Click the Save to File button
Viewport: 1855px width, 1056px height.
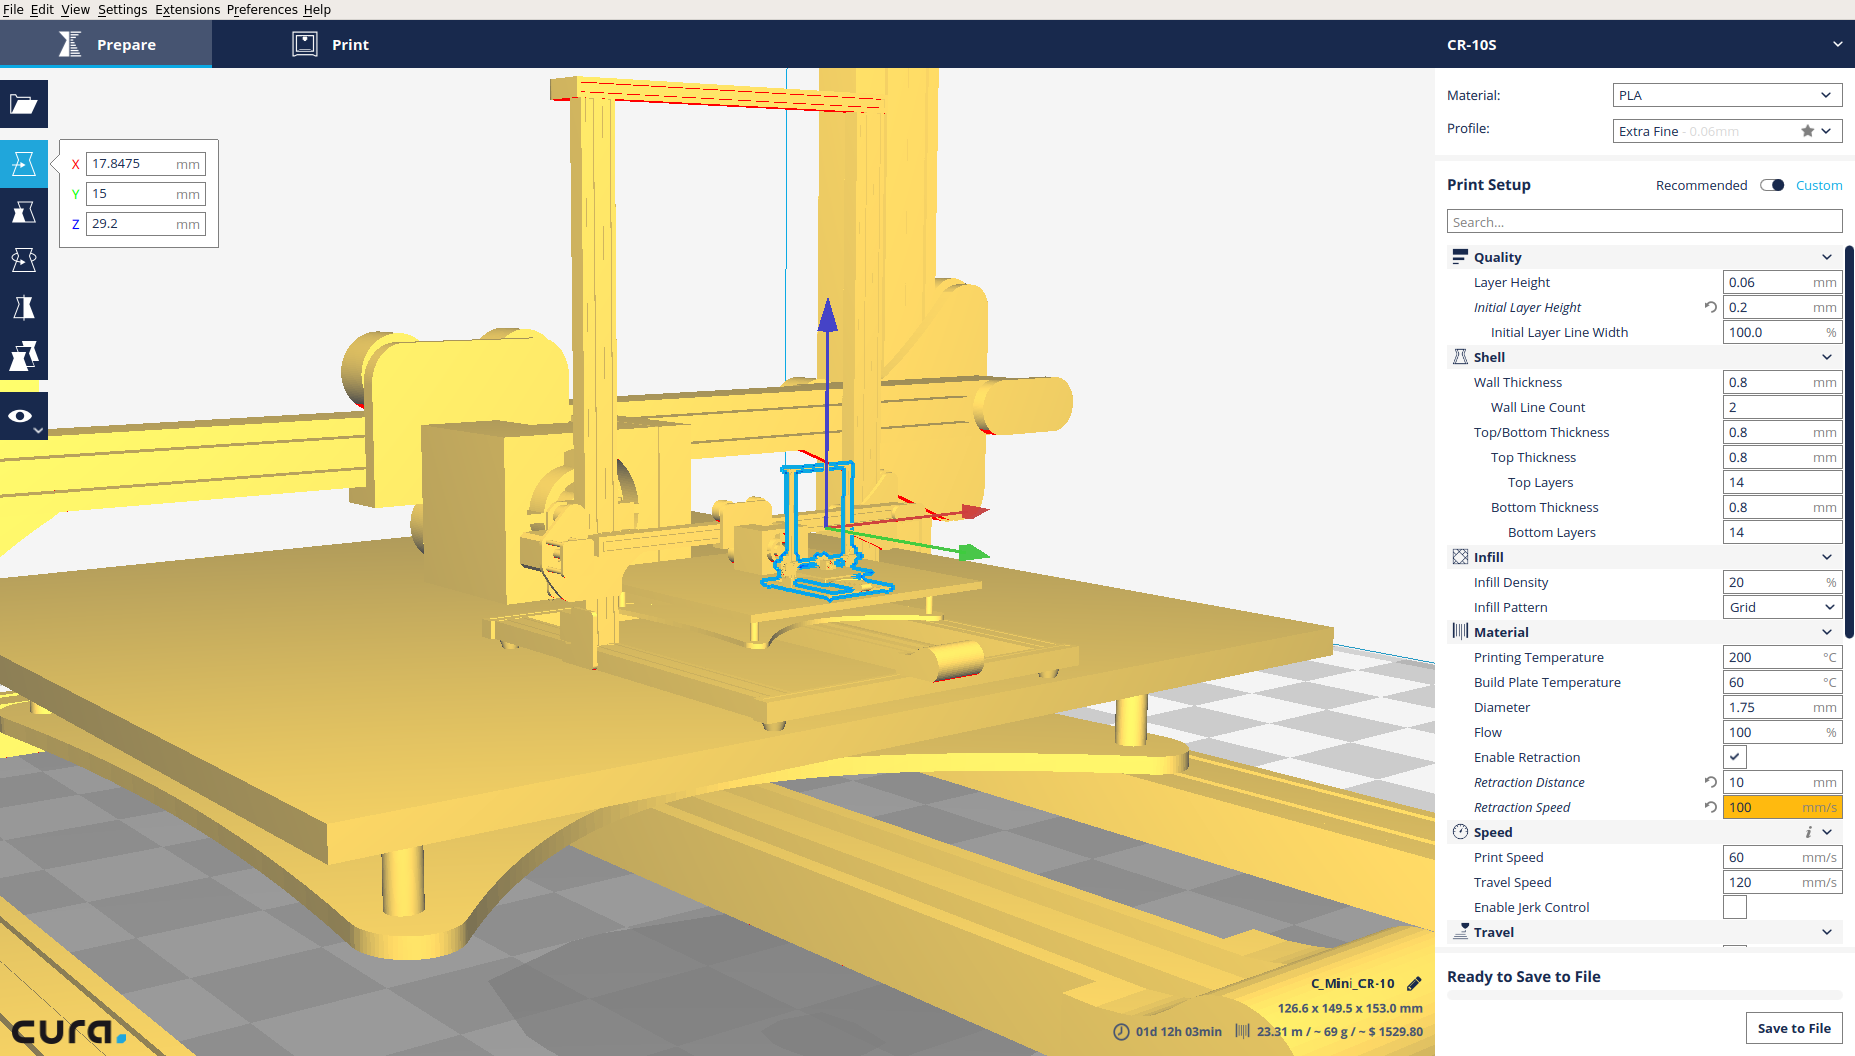pos(1794,1028)
